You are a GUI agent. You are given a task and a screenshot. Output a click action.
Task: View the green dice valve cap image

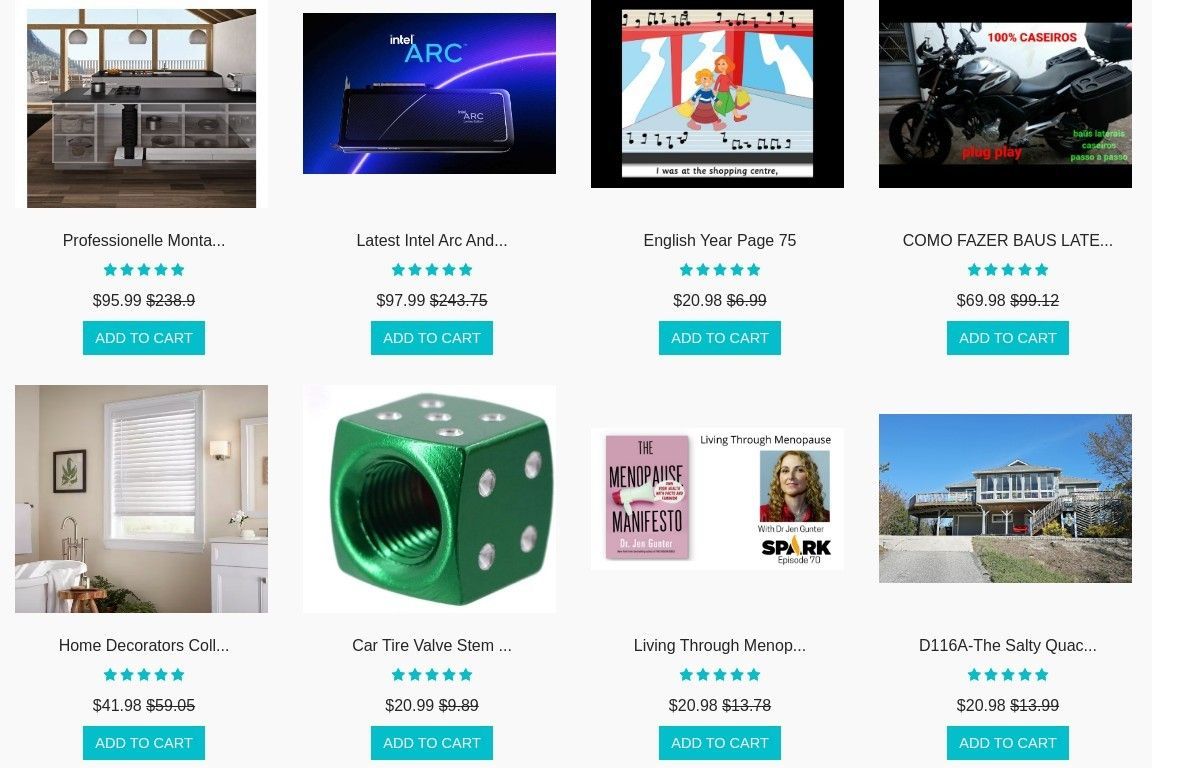pos(429,499)
